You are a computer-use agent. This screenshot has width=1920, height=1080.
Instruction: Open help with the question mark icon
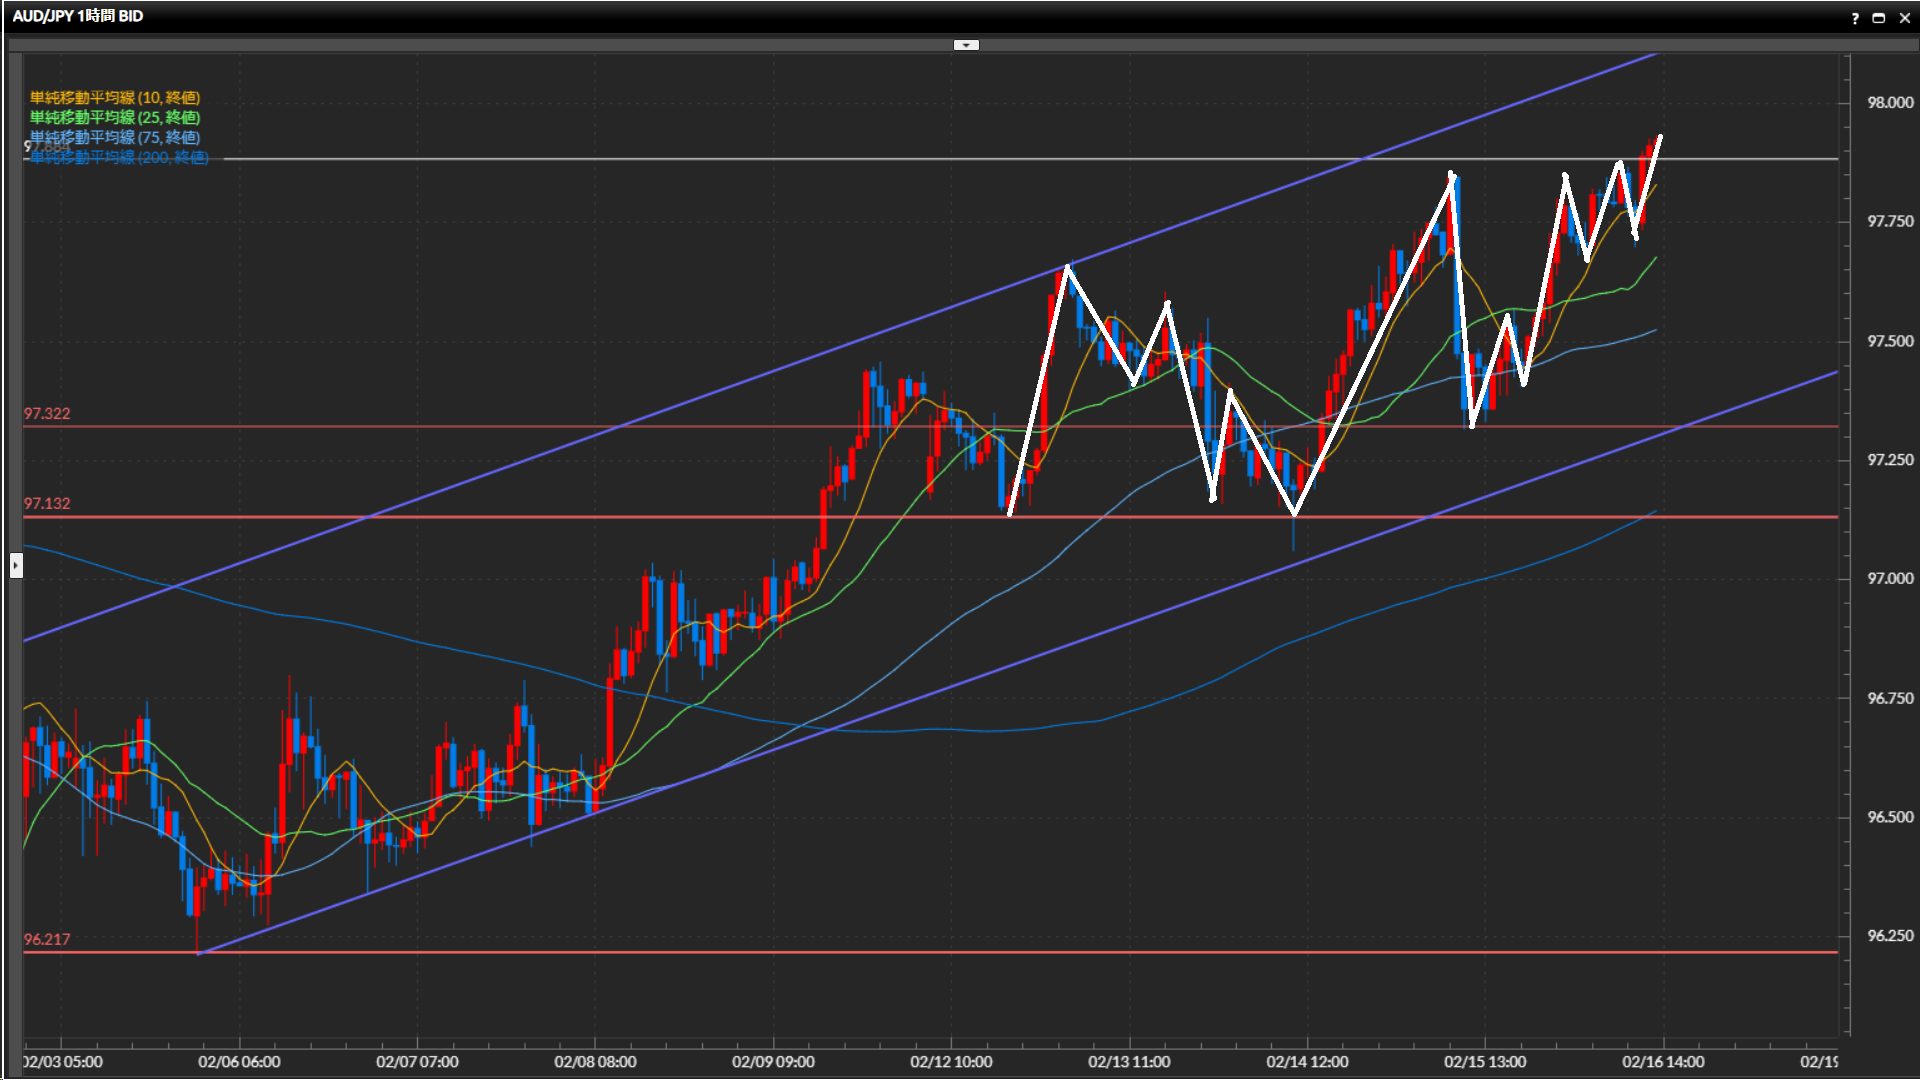pos(1855,18)
